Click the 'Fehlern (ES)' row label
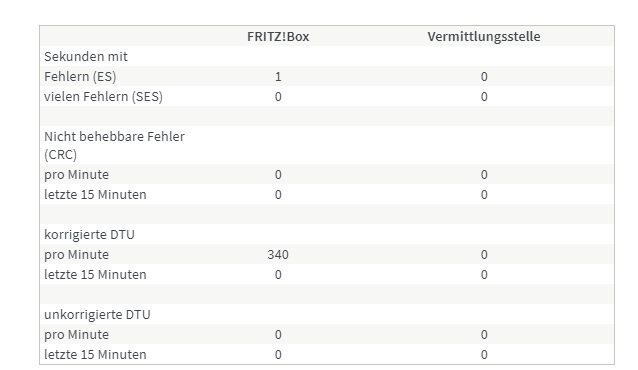Screen dimensions: 638x370 tap(80, 77)
